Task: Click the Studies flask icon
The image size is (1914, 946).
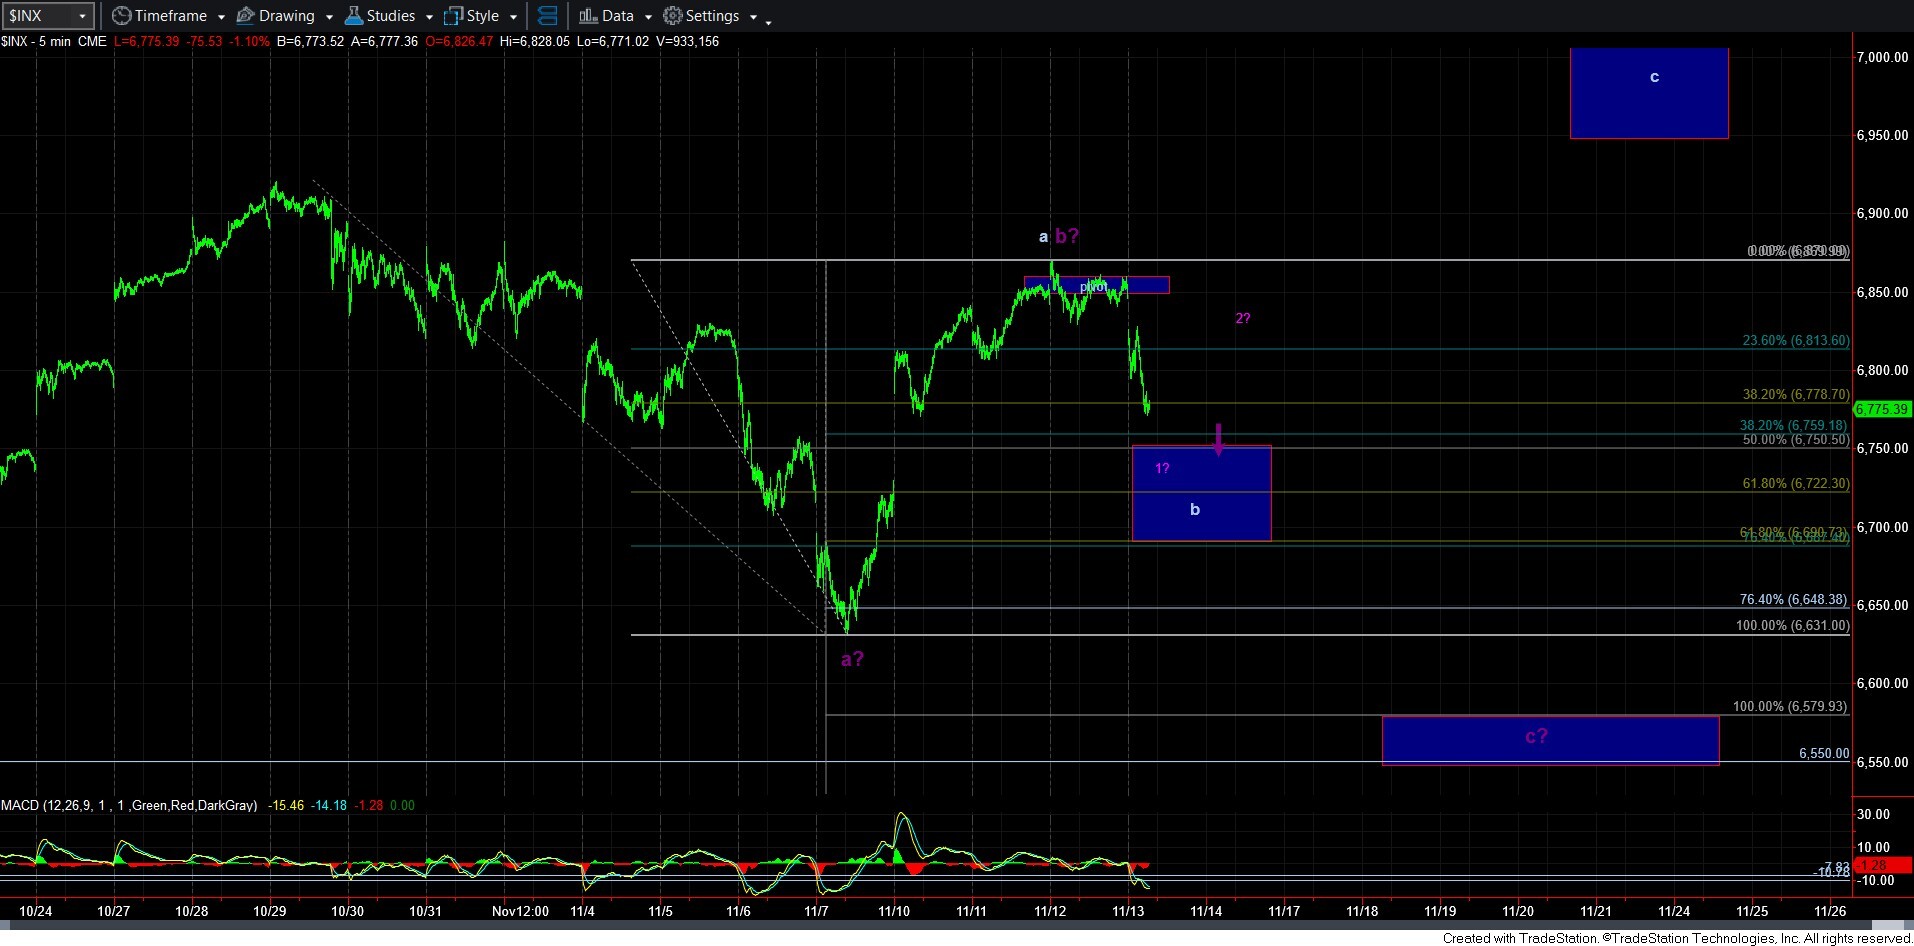Action: [352, 15]
